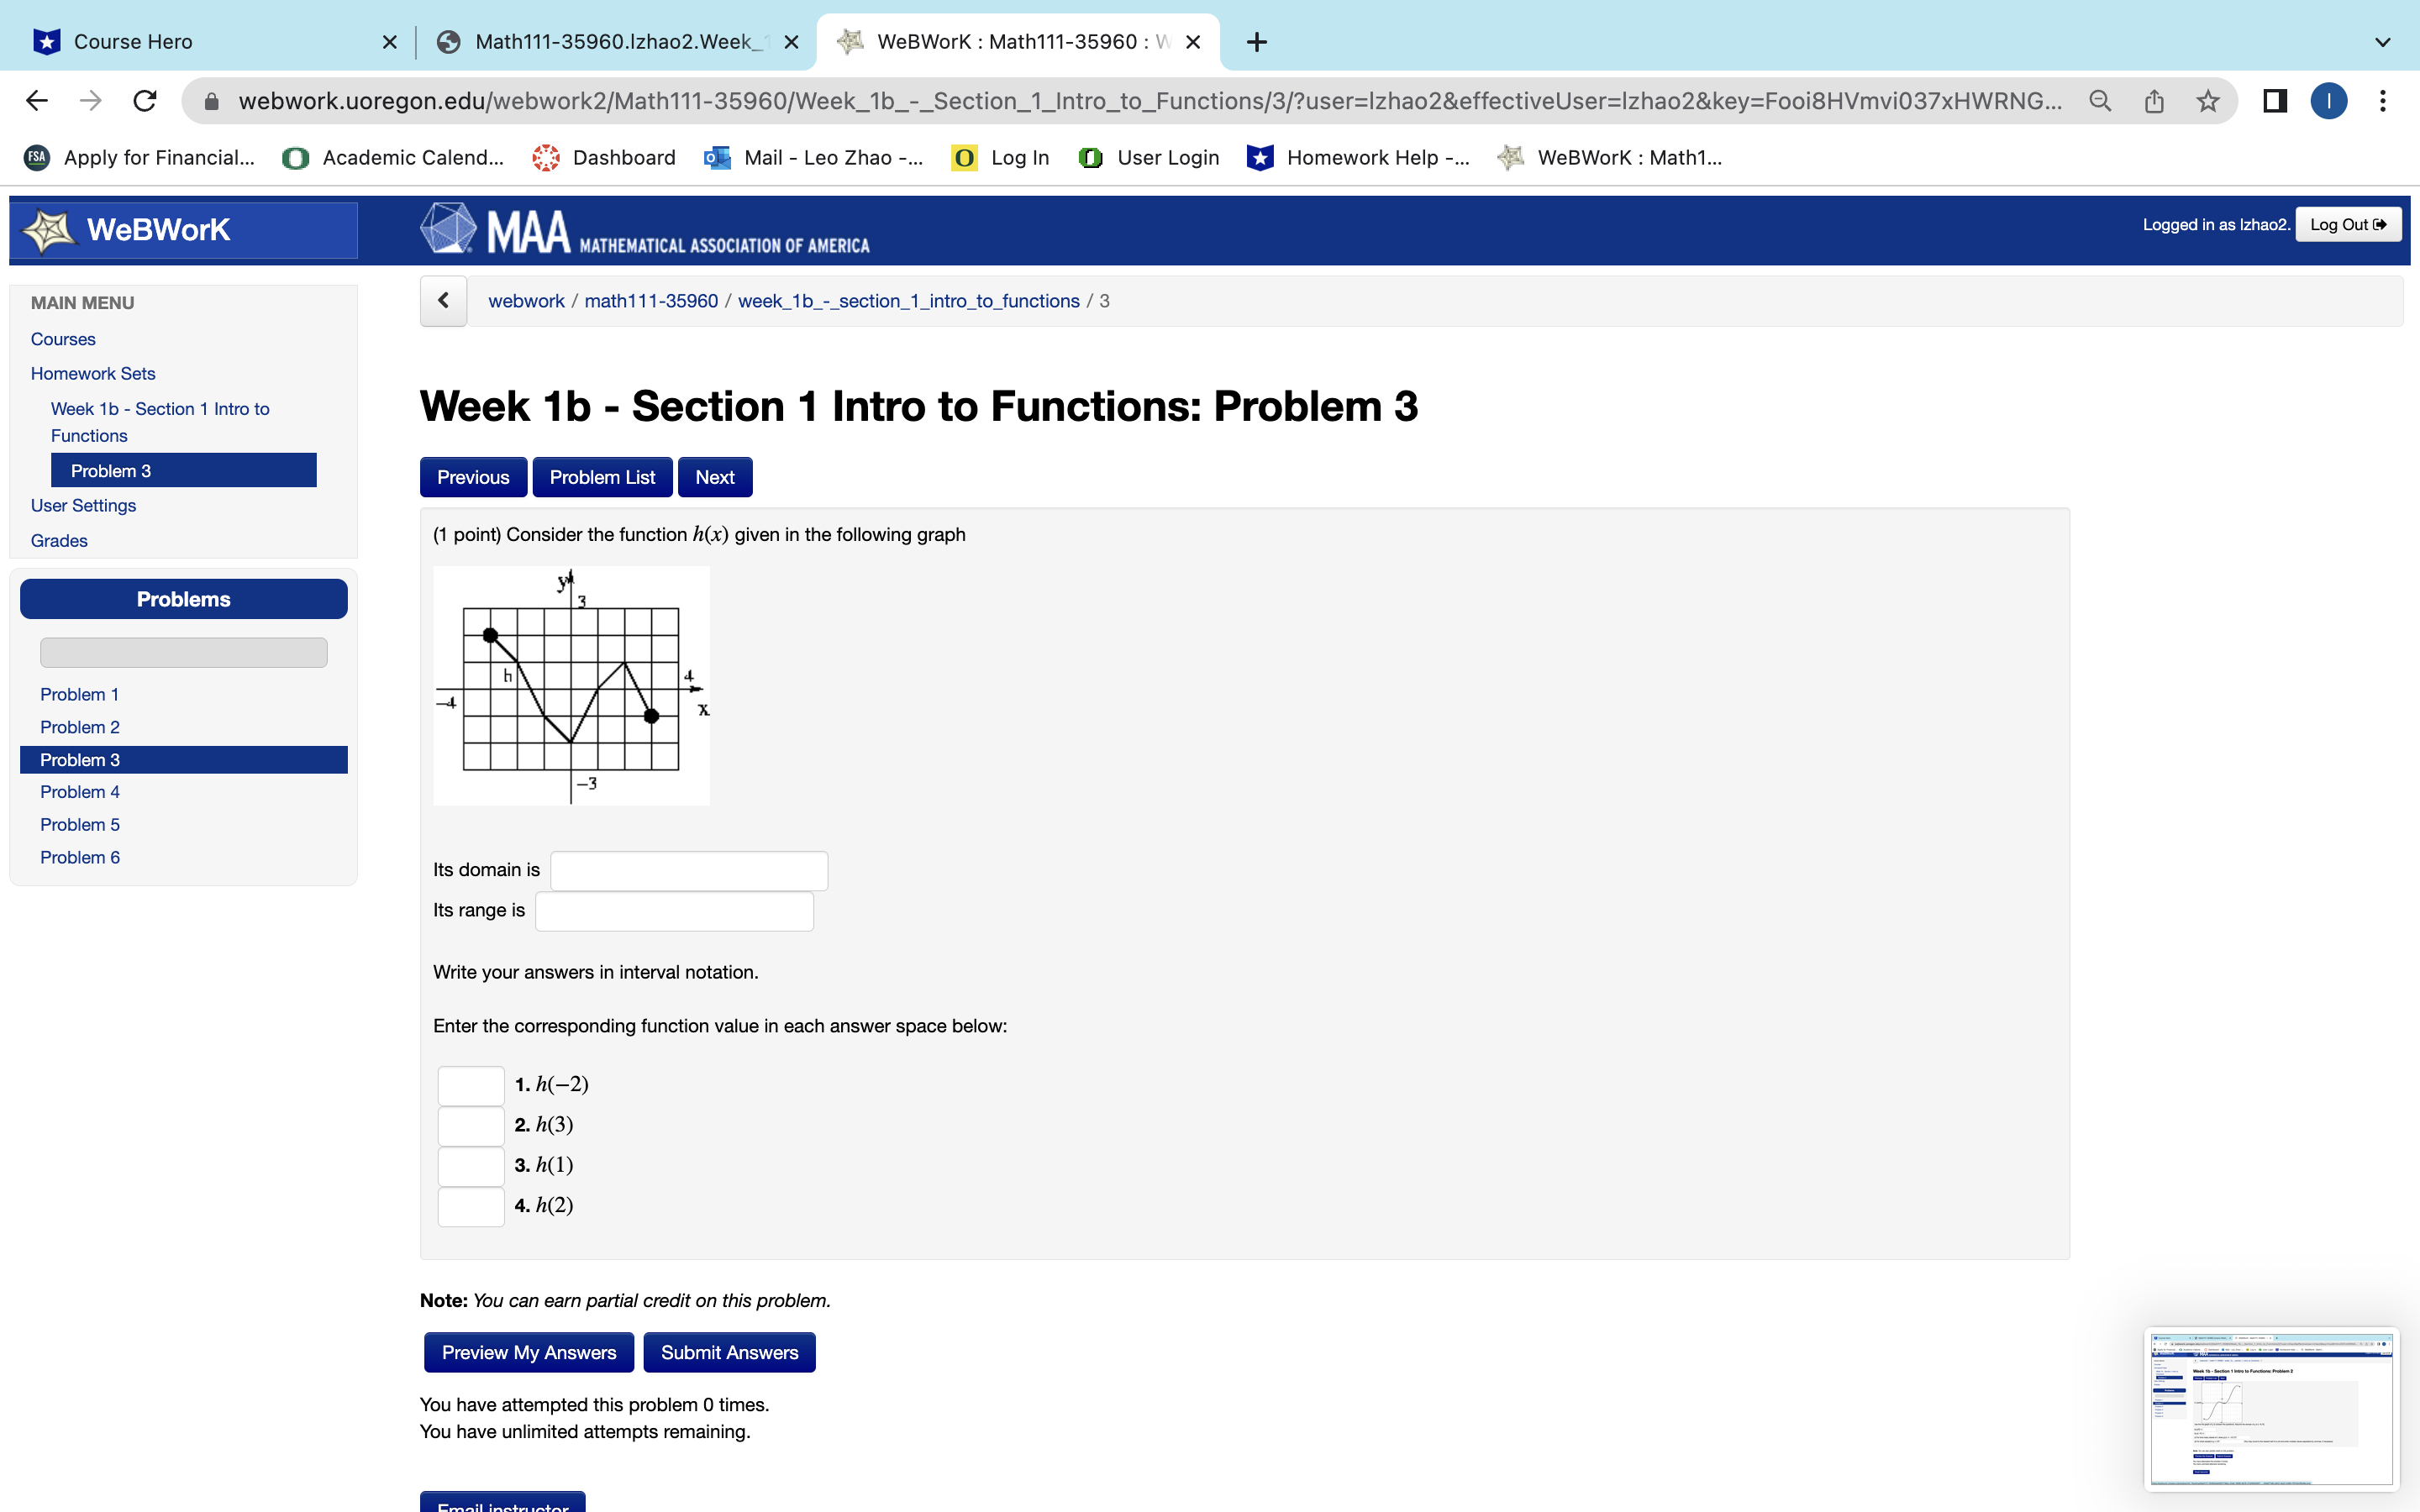Viewport: 2420px width, 1512px height.
Task: Open Chrome three-dot menu
Action: (x=2383, y=101)
